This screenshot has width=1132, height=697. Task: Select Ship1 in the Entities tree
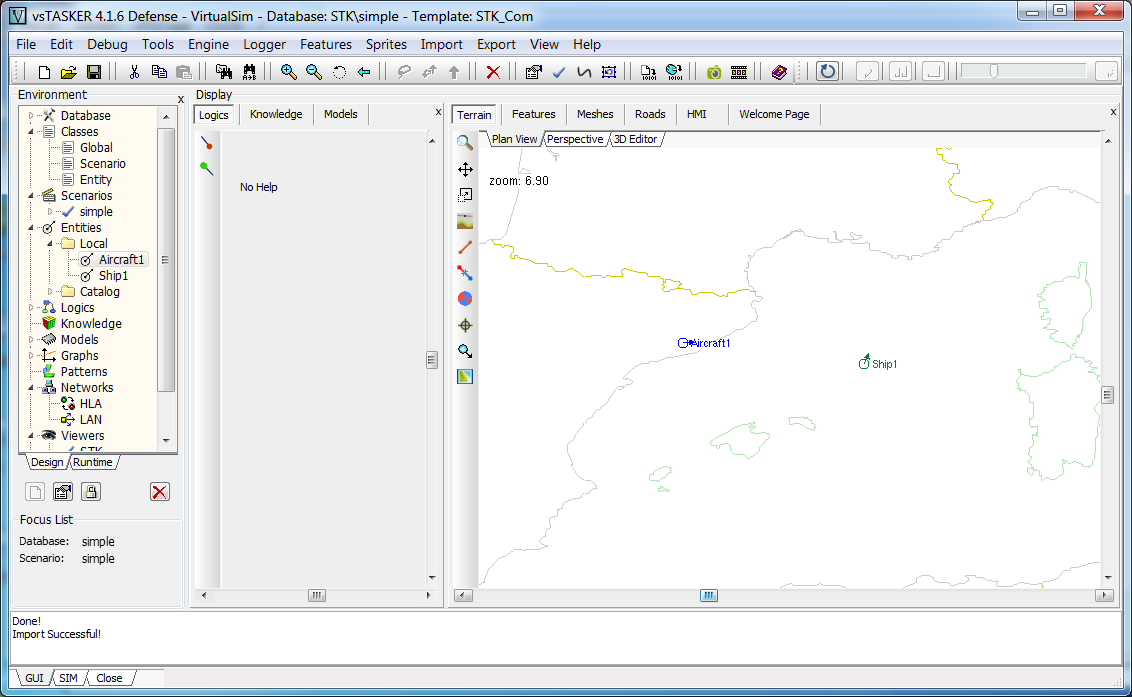coord(112,276)
